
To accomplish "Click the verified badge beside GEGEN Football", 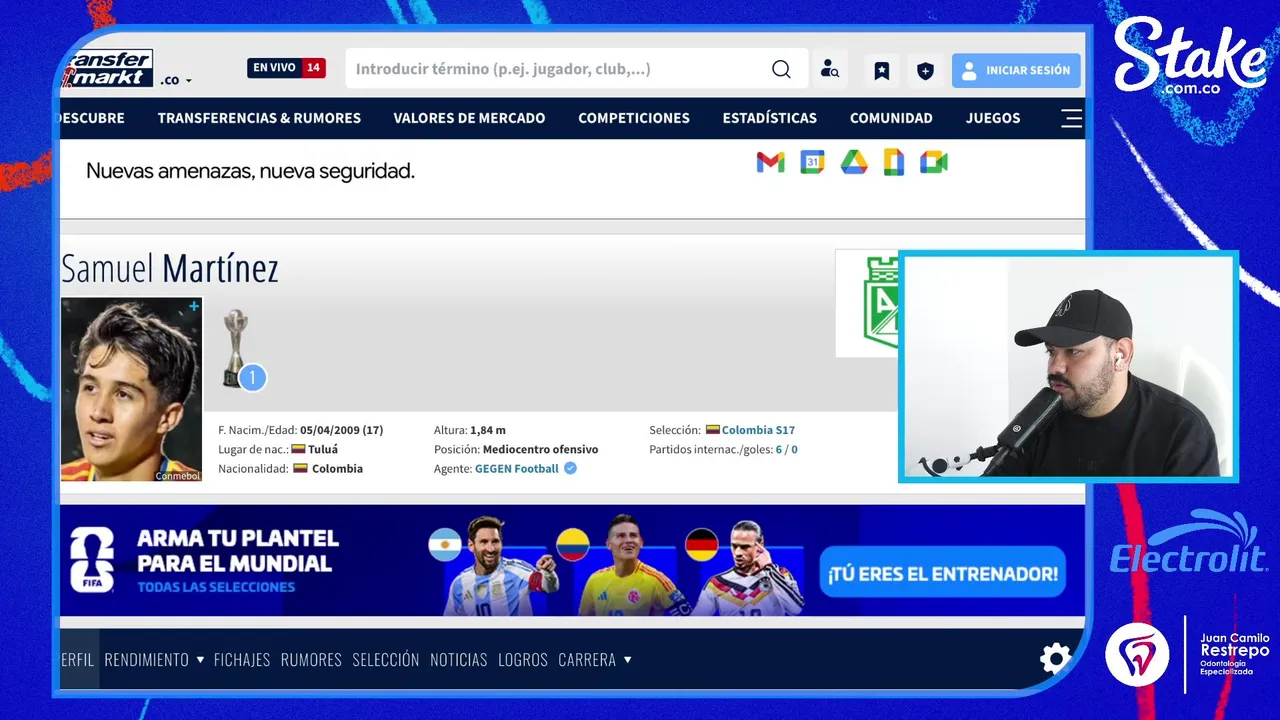I will point(570,468).
